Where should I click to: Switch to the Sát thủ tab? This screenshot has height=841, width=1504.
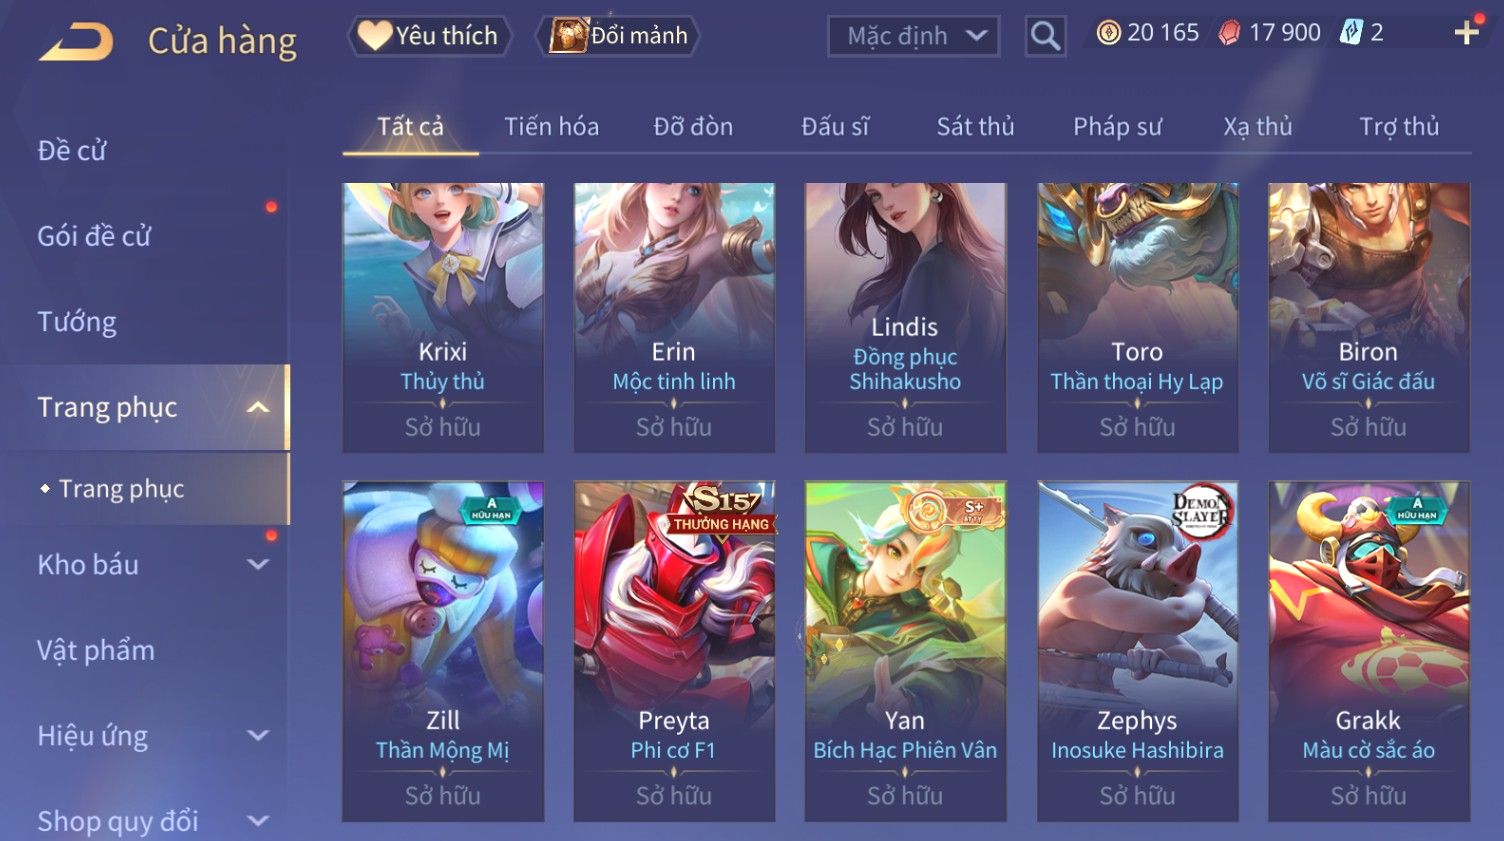click(x=975, y=127)
